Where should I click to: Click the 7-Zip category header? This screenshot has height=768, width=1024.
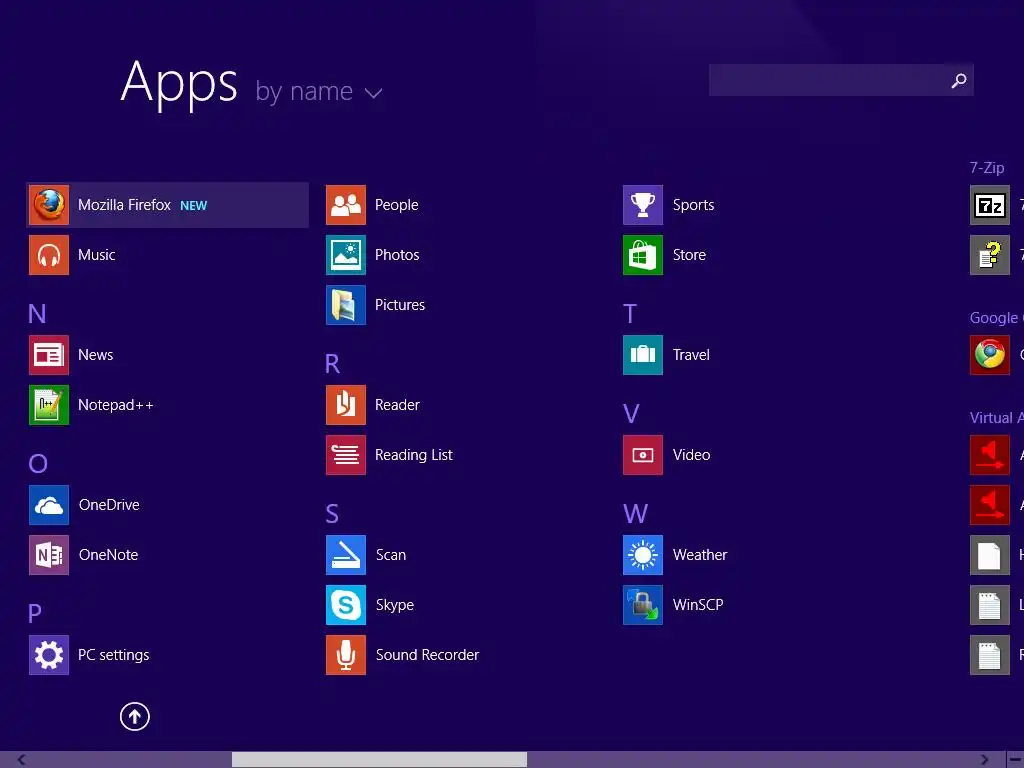click(987, 168)
